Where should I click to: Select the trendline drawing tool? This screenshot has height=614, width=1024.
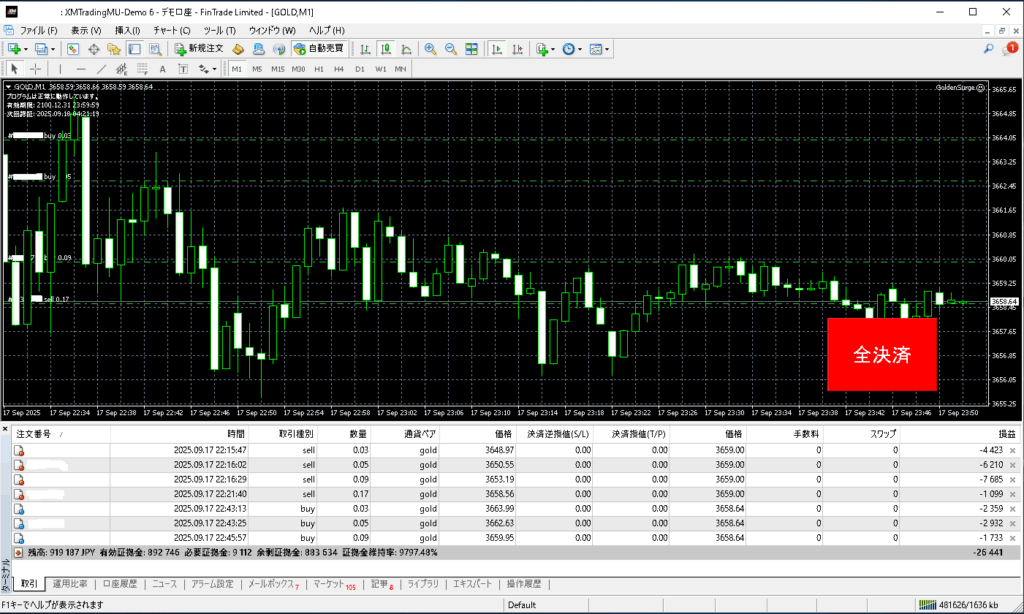coord(102,69)
